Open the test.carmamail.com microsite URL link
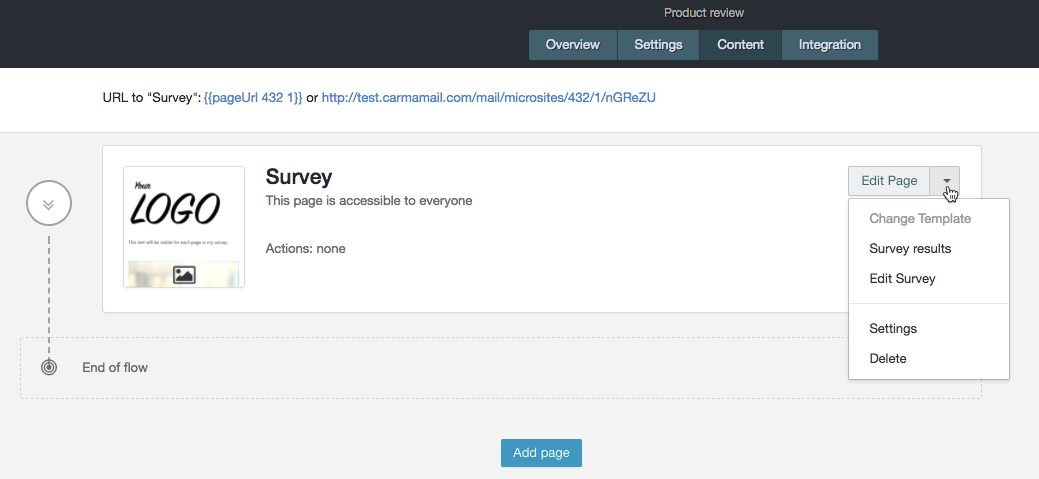Viewport: 1039px width, 479px height. point(488,98)
